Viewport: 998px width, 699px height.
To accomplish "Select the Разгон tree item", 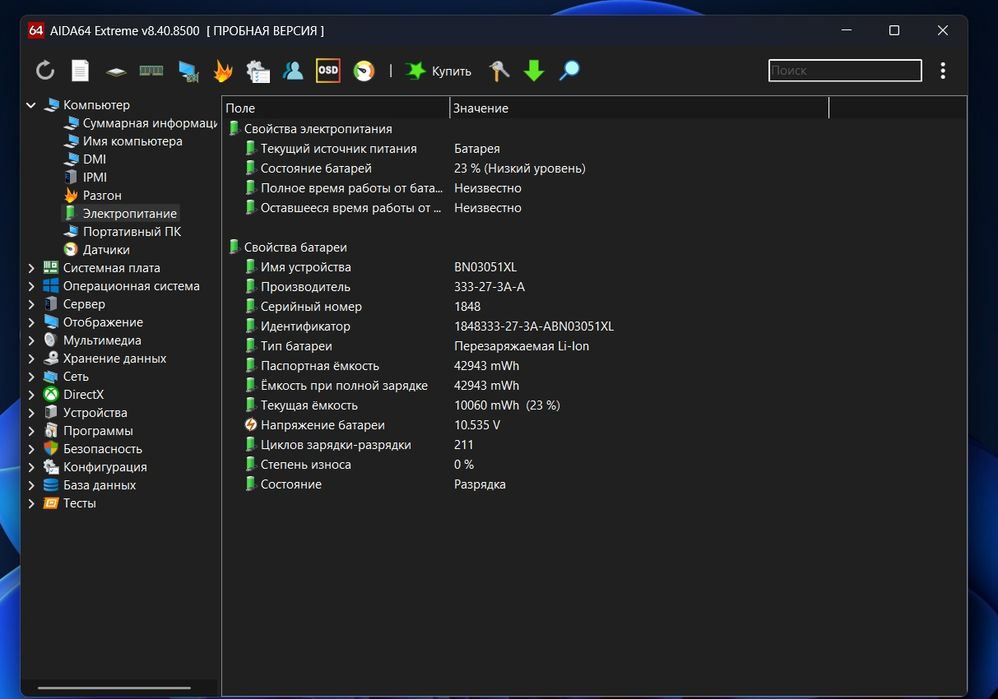I will [93, 195].
